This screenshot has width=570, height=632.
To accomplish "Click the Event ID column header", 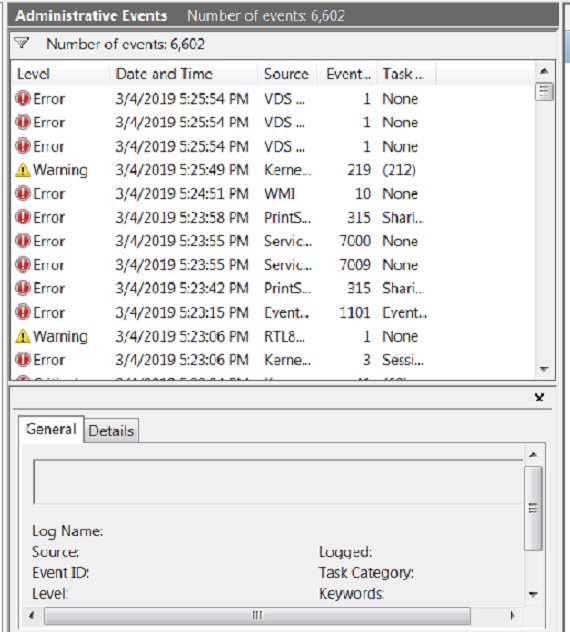I will point(347,74).
